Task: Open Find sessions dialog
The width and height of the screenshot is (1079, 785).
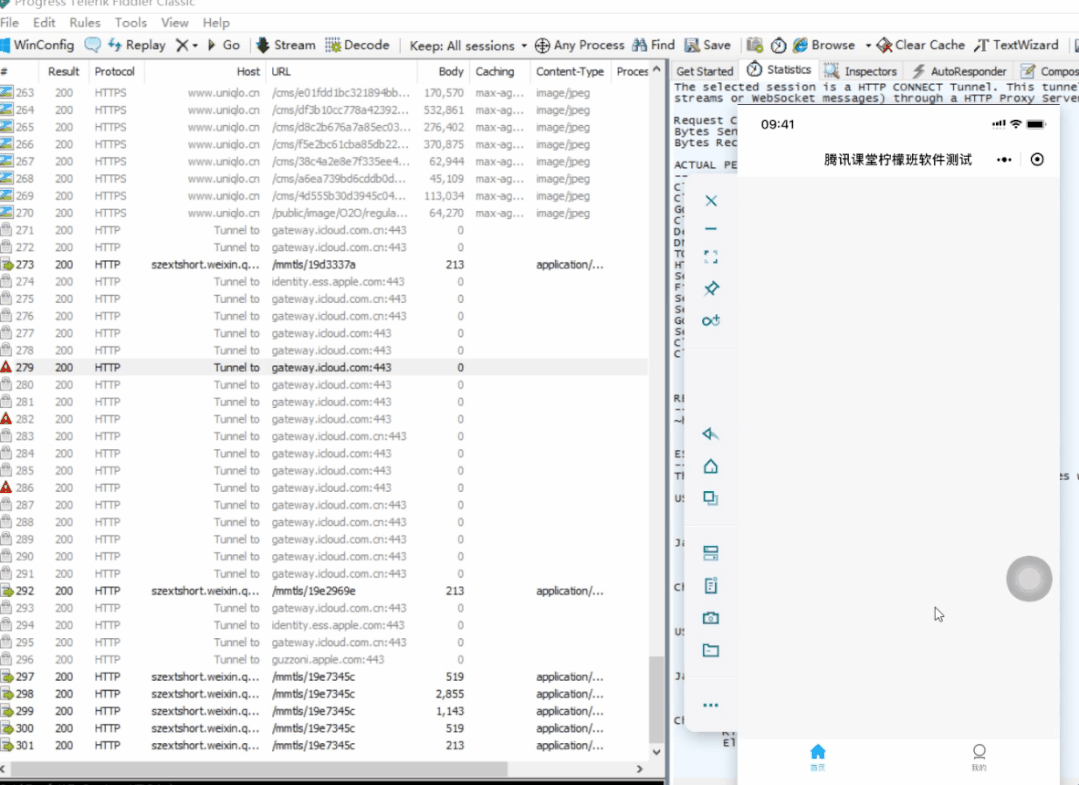Action: tap(653, 45)
